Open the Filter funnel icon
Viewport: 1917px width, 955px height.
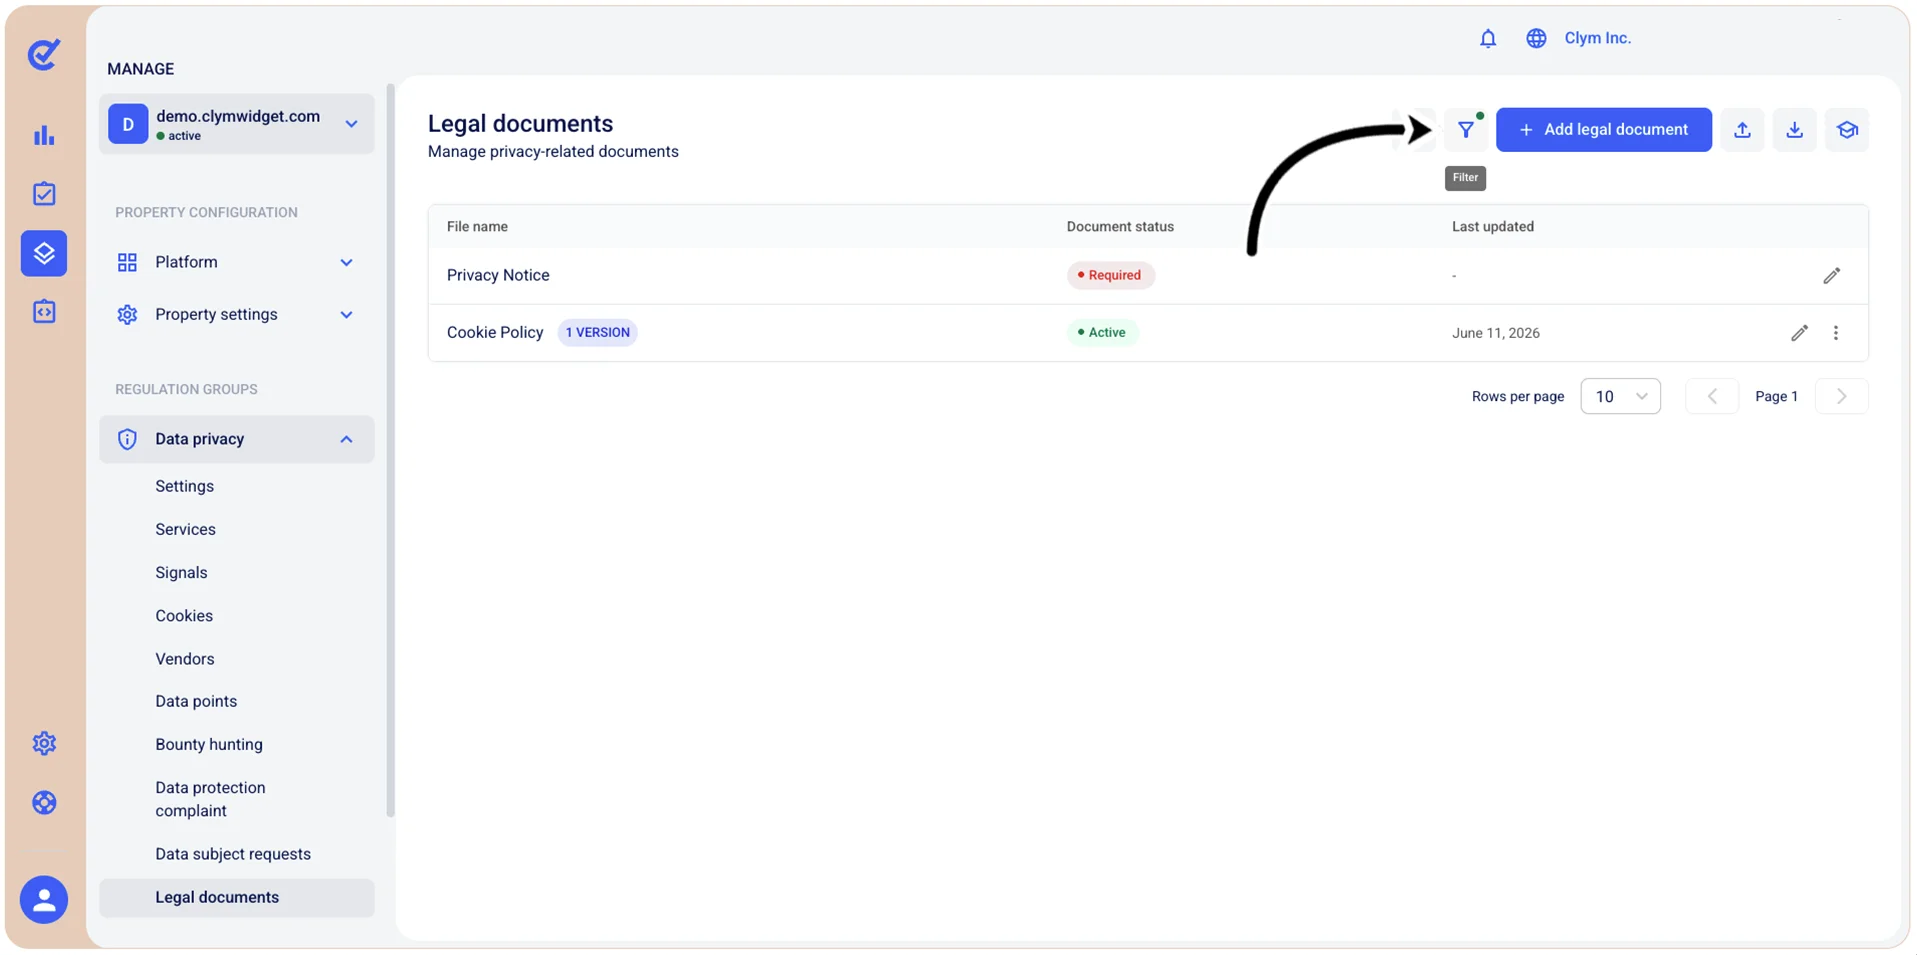click(1466, 130)
